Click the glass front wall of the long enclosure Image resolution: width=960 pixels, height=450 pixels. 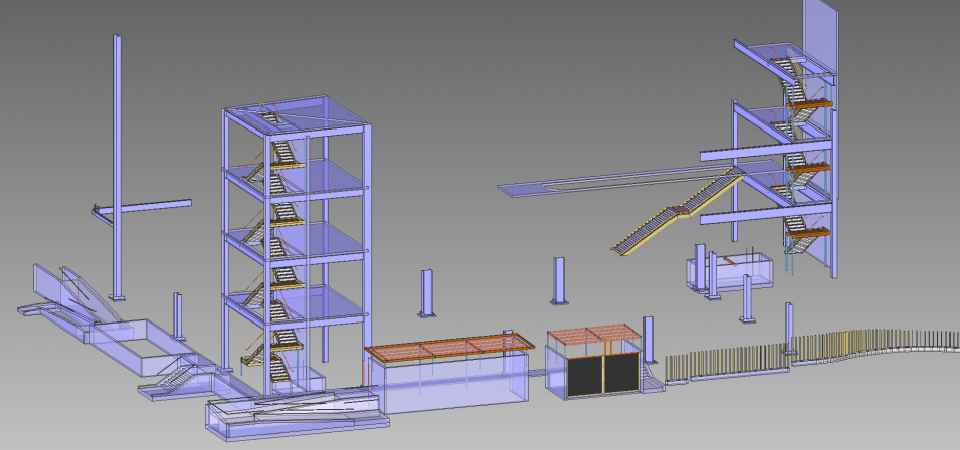pos(450,385)
